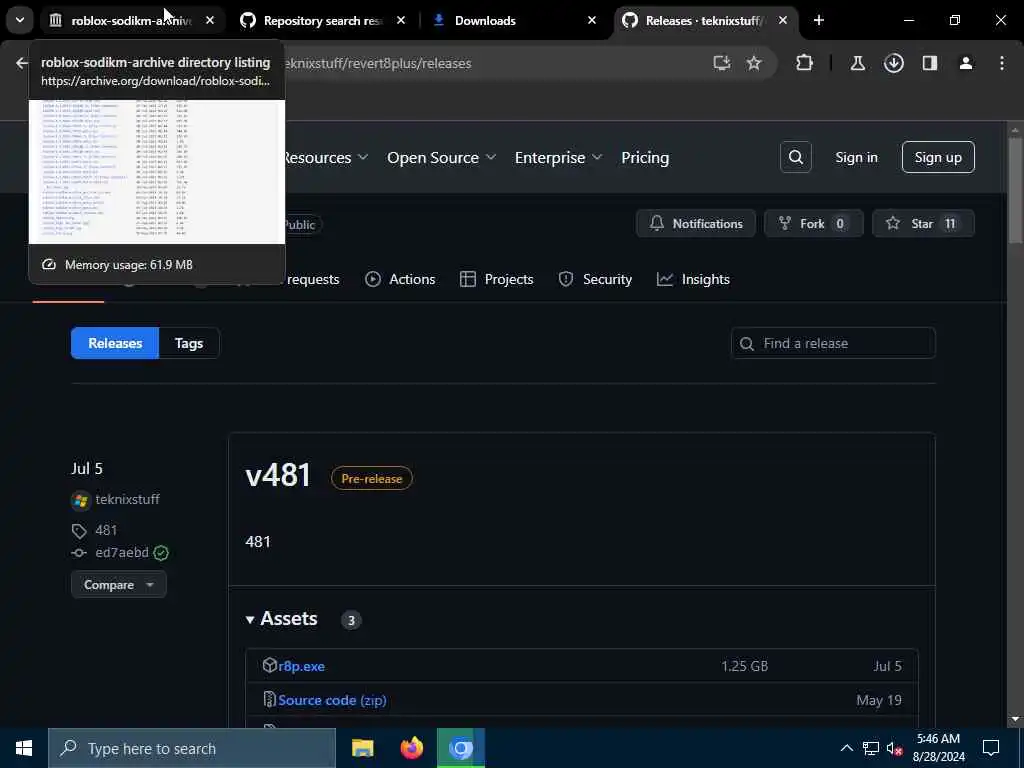Open tag 481 link
The image size is (1024, 768).
[106, 530]
